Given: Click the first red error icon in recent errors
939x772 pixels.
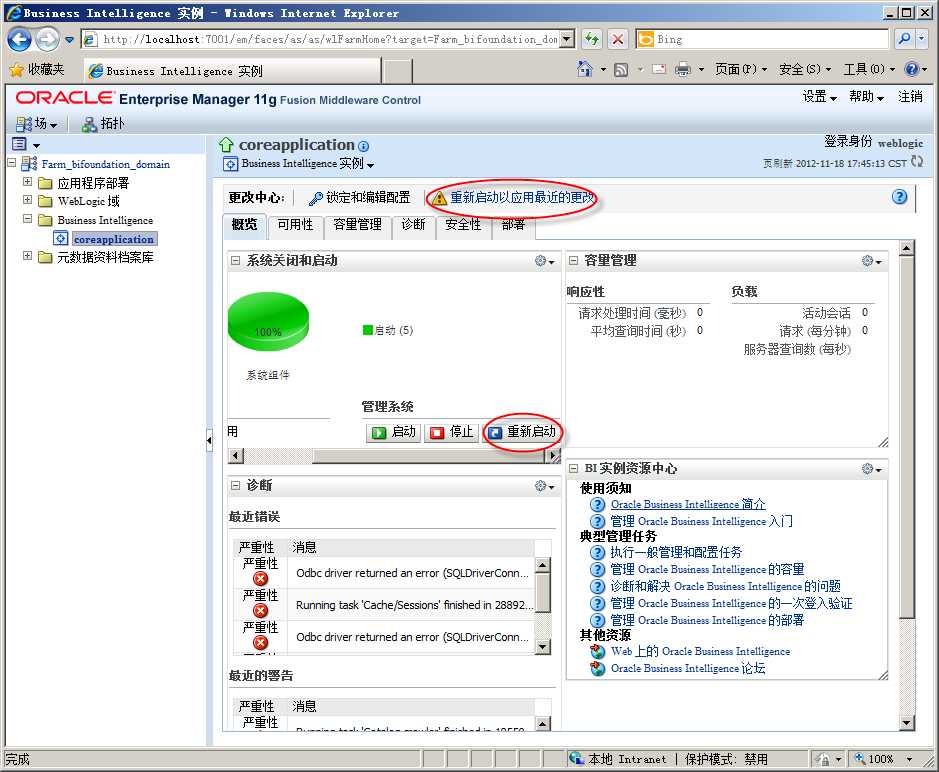Looking at the screenshot, I should 261,579.
